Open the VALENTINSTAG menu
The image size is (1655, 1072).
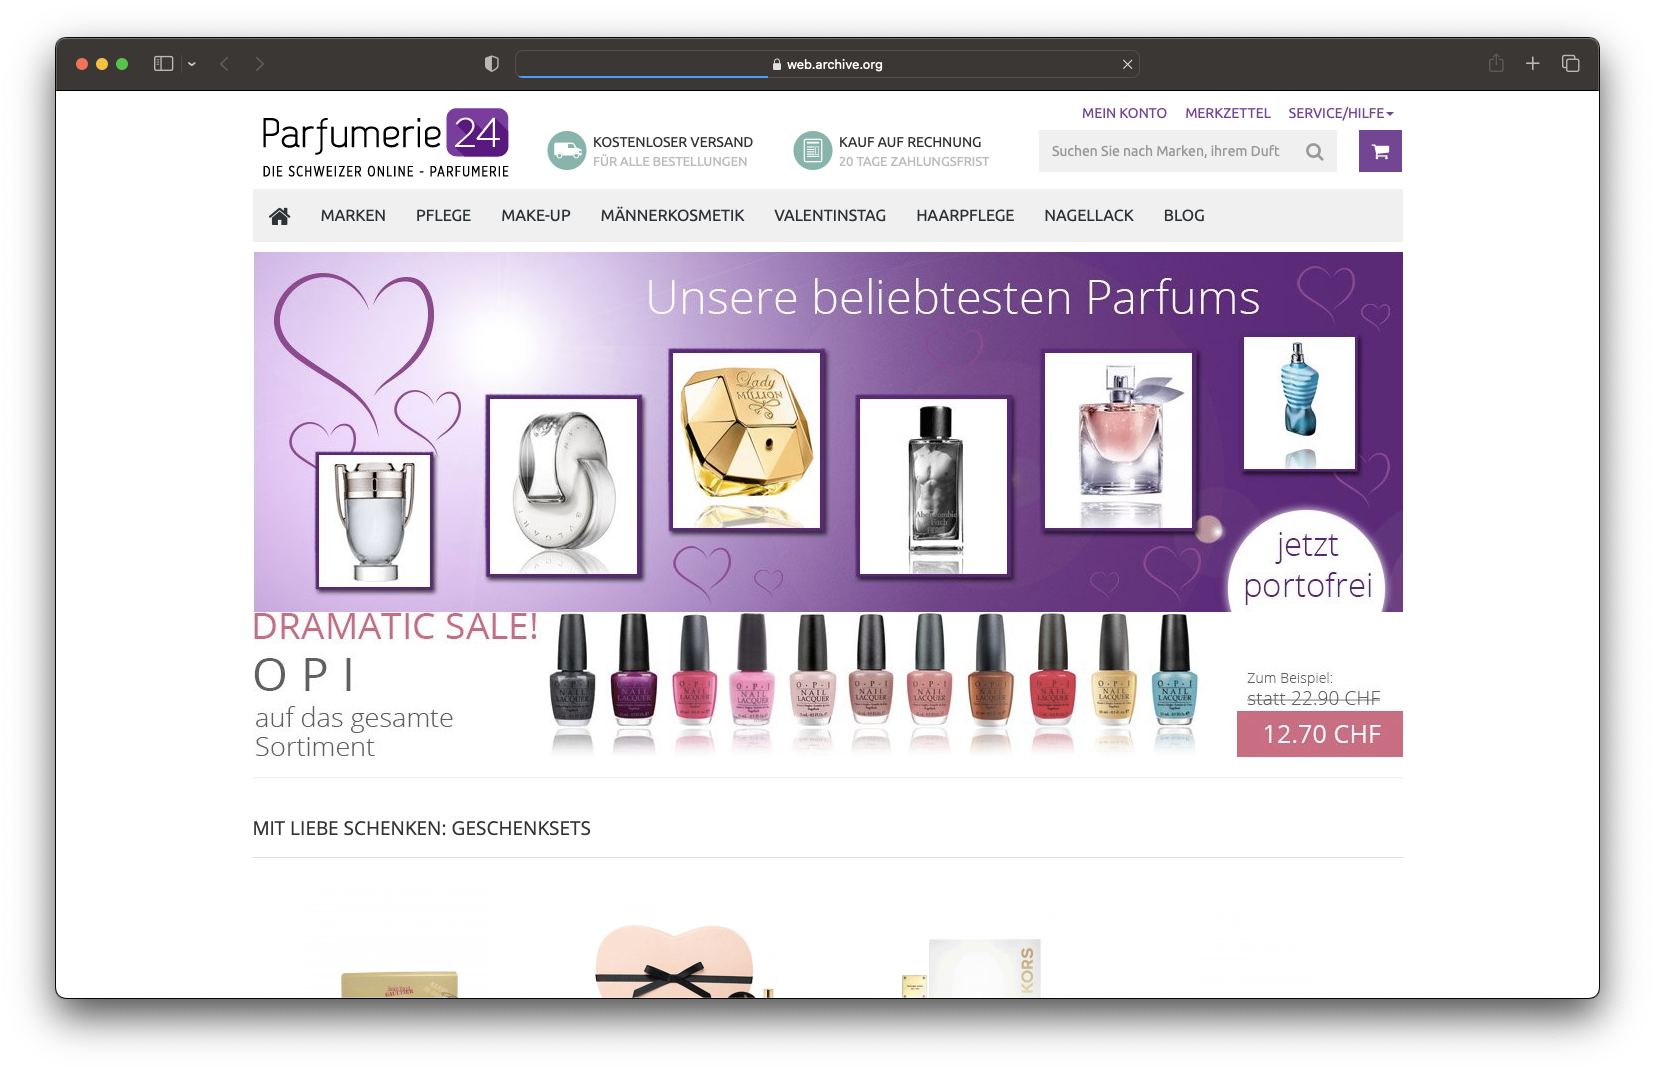830,216
